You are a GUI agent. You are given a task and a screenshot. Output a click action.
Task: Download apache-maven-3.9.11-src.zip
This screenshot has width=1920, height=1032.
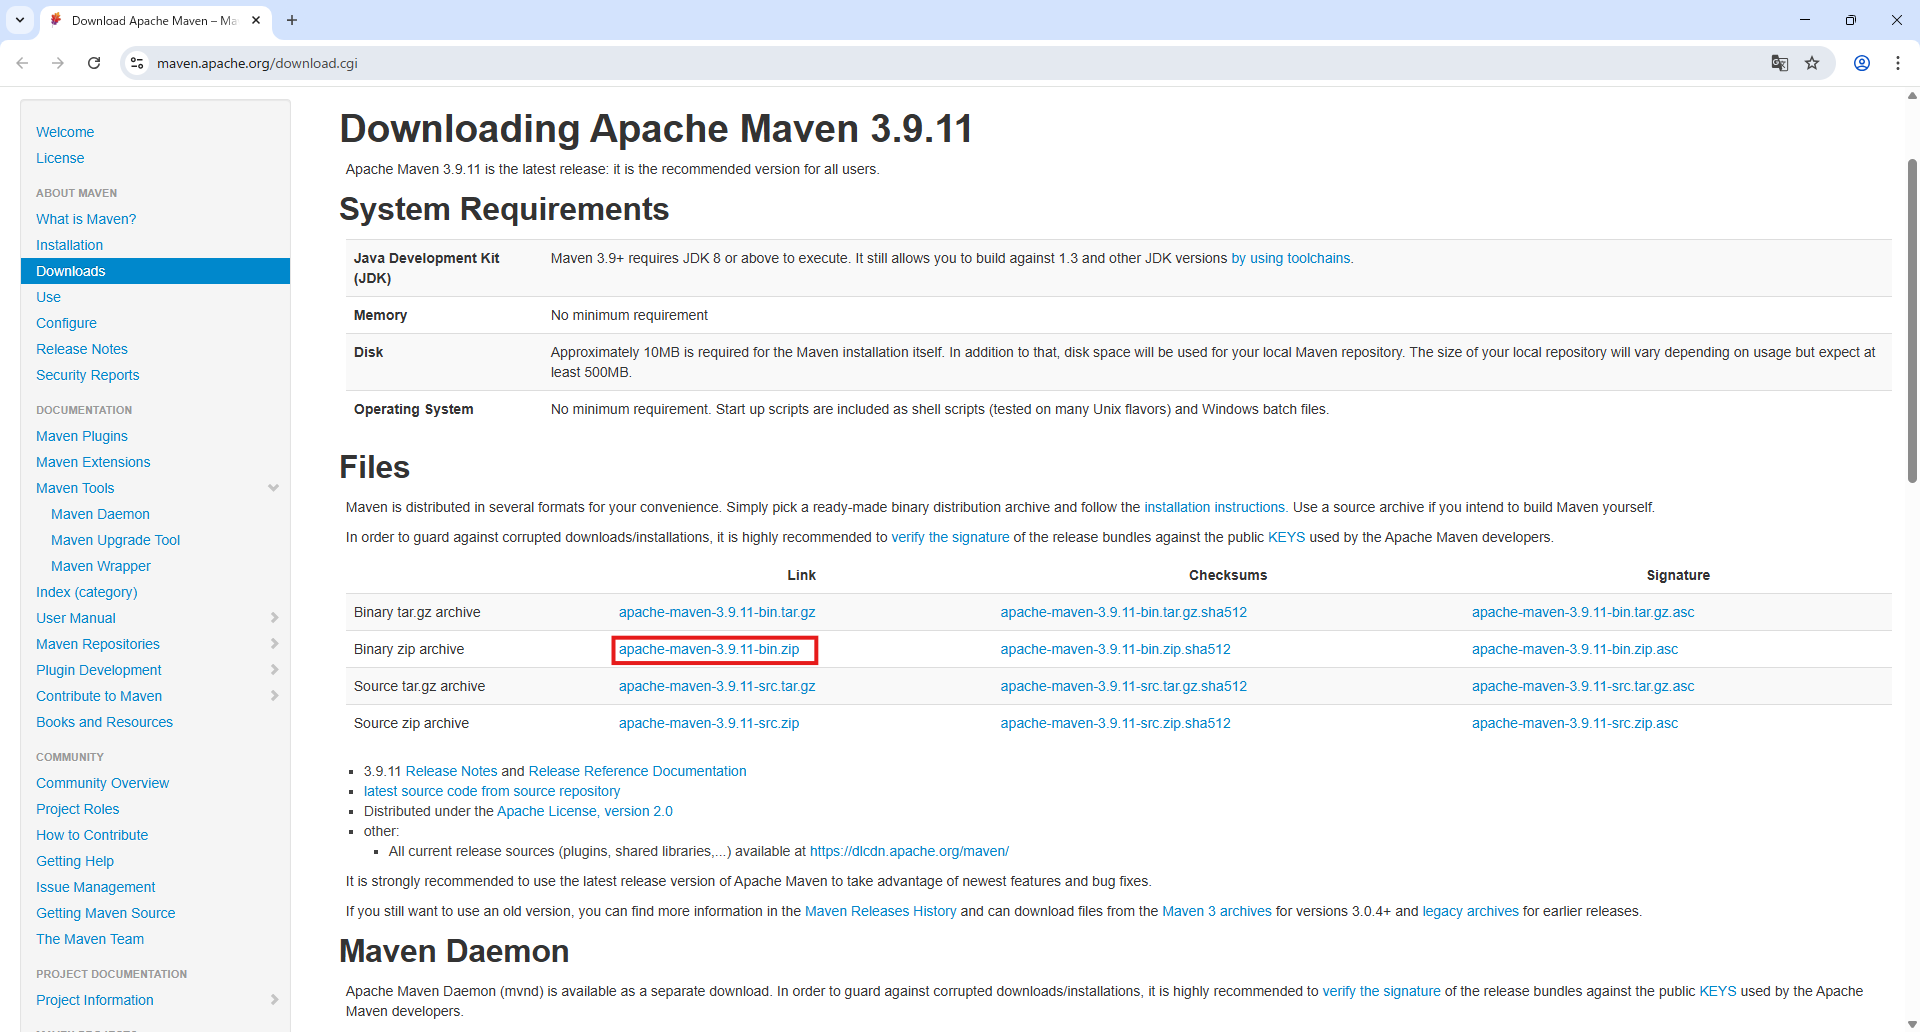coord(709,723)
